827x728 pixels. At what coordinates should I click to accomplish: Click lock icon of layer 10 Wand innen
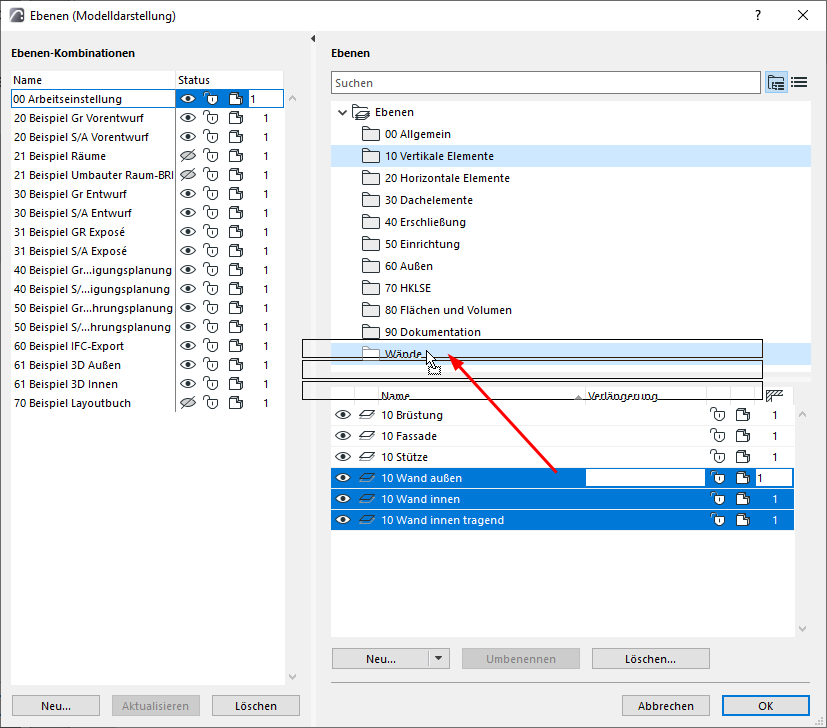tap(717, 499)
